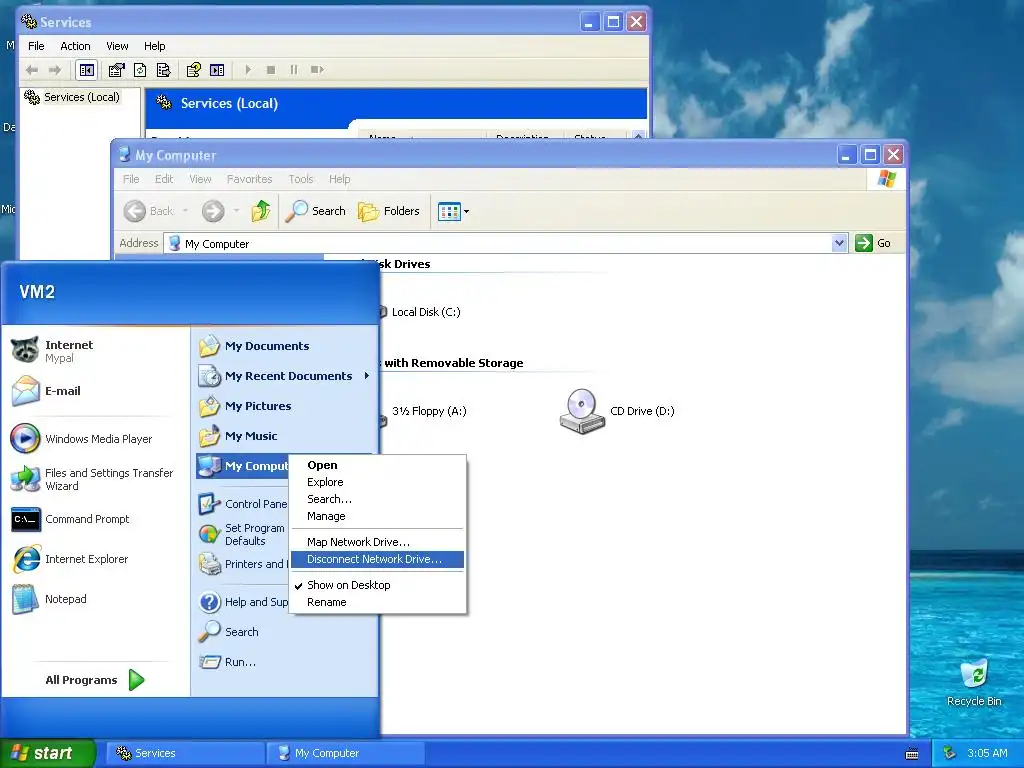Choose Open in the context menu
The image size is (1024, 768).
coord(377,465)
